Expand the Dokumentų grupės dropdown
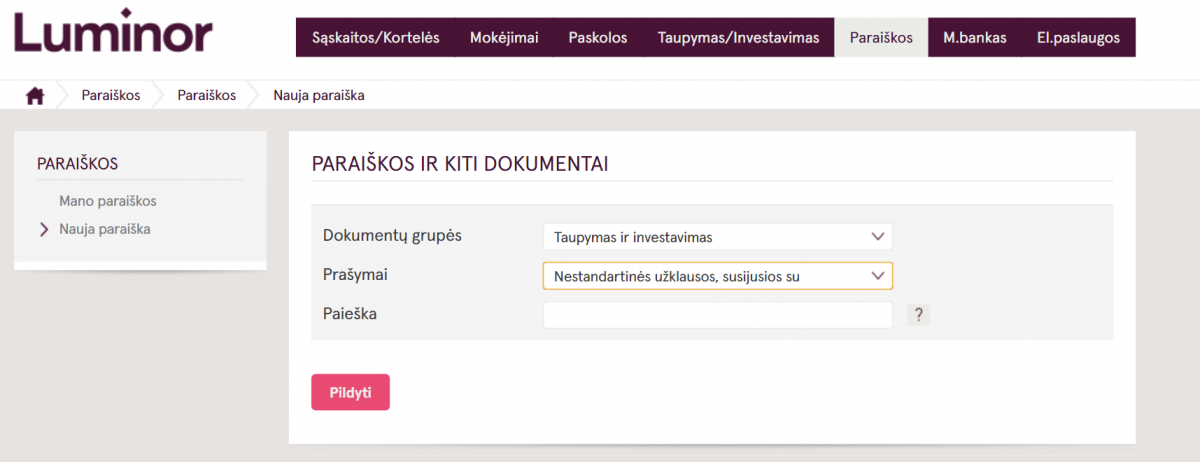 coord(717,237)
